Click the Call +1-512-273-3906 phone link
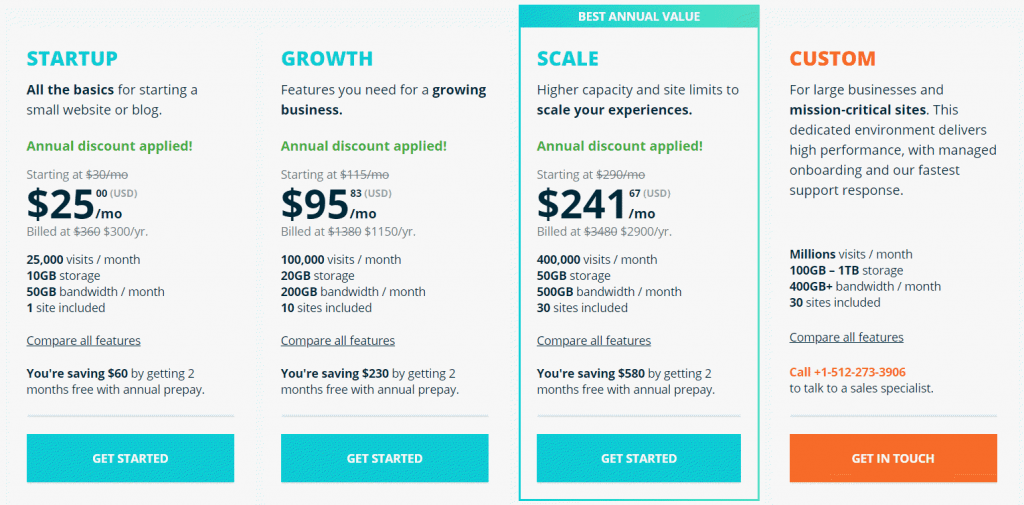The width and height of the screenshot is (1024, 505). [x=848, y=372]
